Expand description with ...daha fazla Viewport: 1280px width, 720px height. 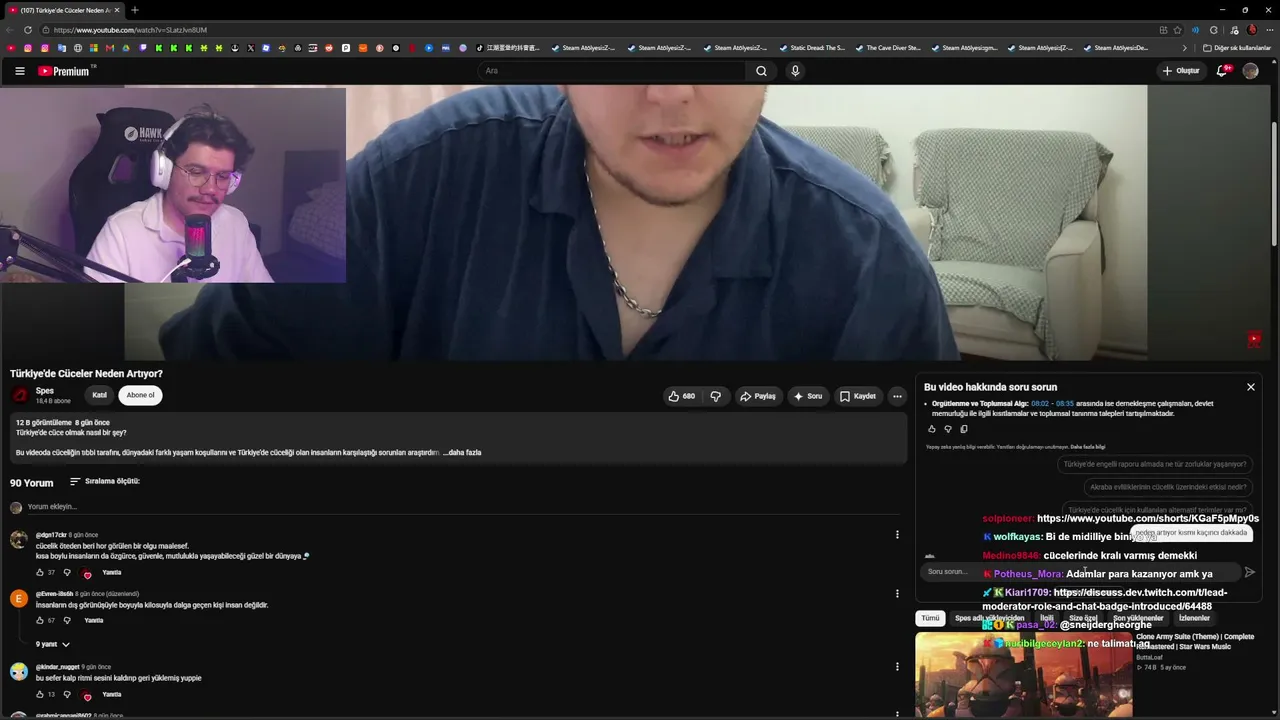(x=463, y=453)
